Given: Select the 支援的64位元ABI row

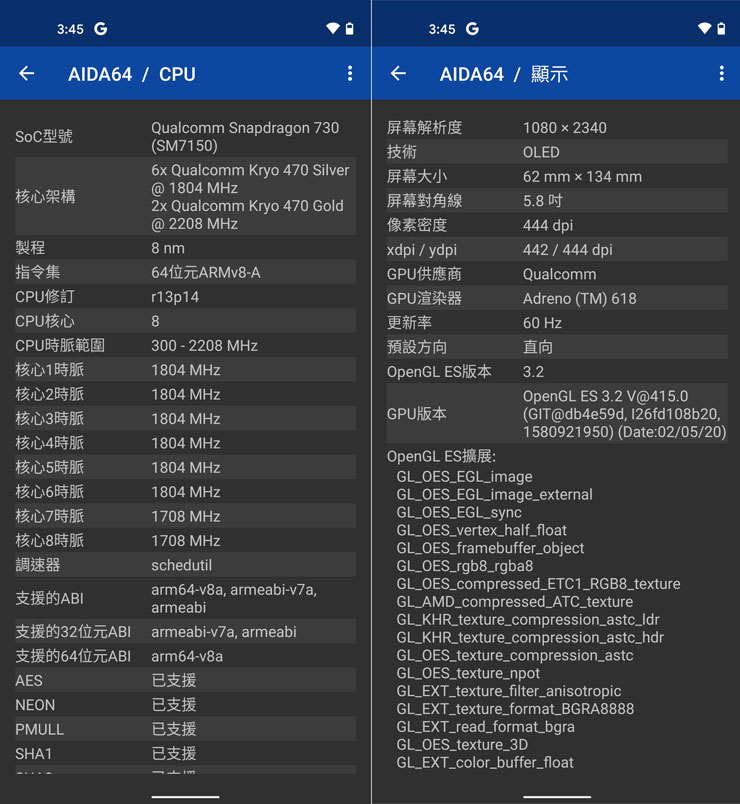Looking at the screenshot, I should tap(185, 656).
